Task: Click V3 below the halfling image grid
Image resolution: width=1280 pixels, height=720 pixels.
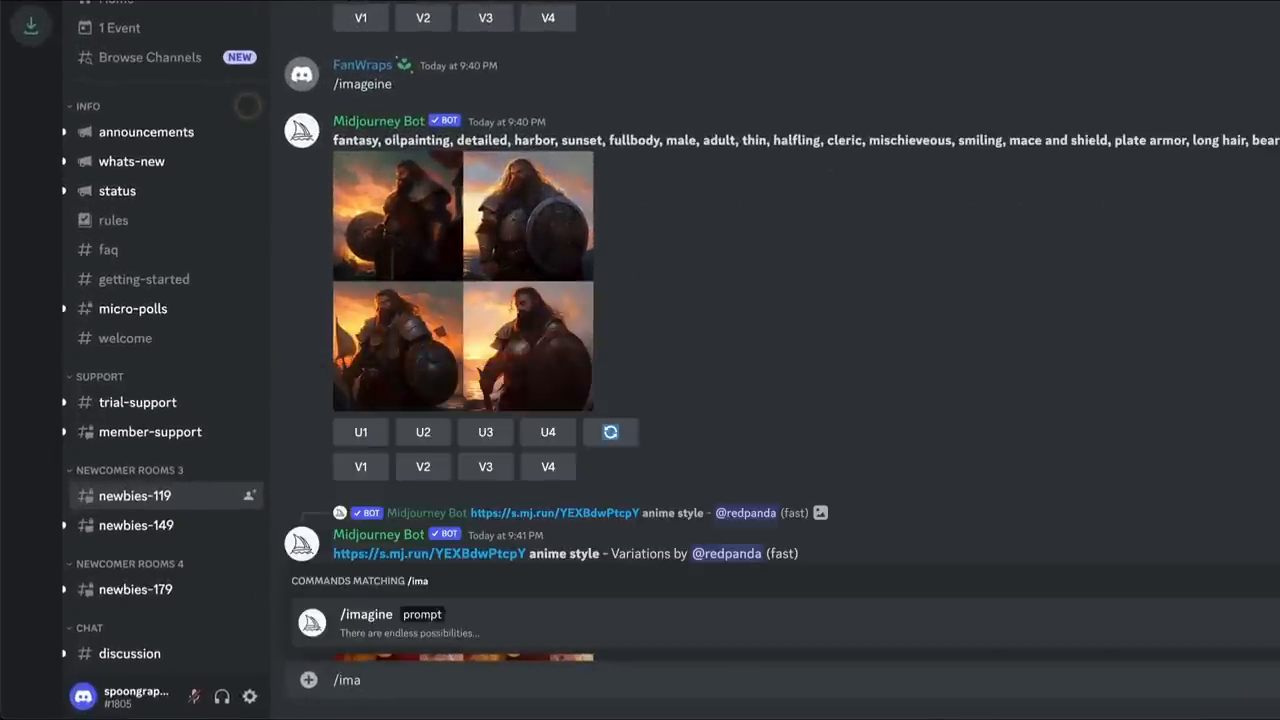Action: 485,467
